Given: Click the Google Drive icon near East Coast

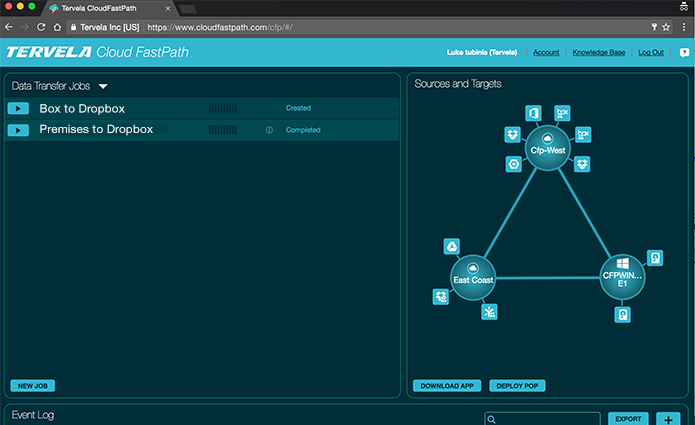Looking at the screenshot, I should tap(452, 247).
